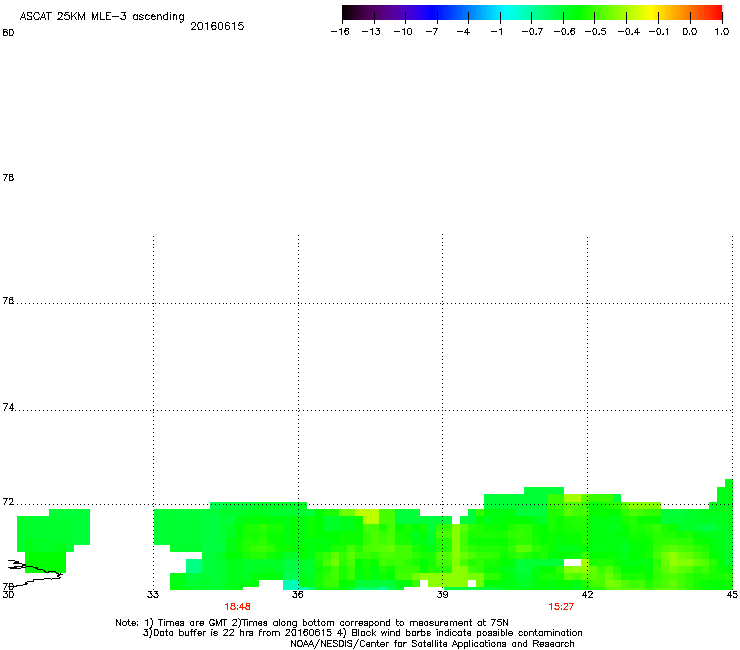This screenshot has width=740, height=650.
Task: Click longitude axis label 42
Action: [x=587, y=594]
